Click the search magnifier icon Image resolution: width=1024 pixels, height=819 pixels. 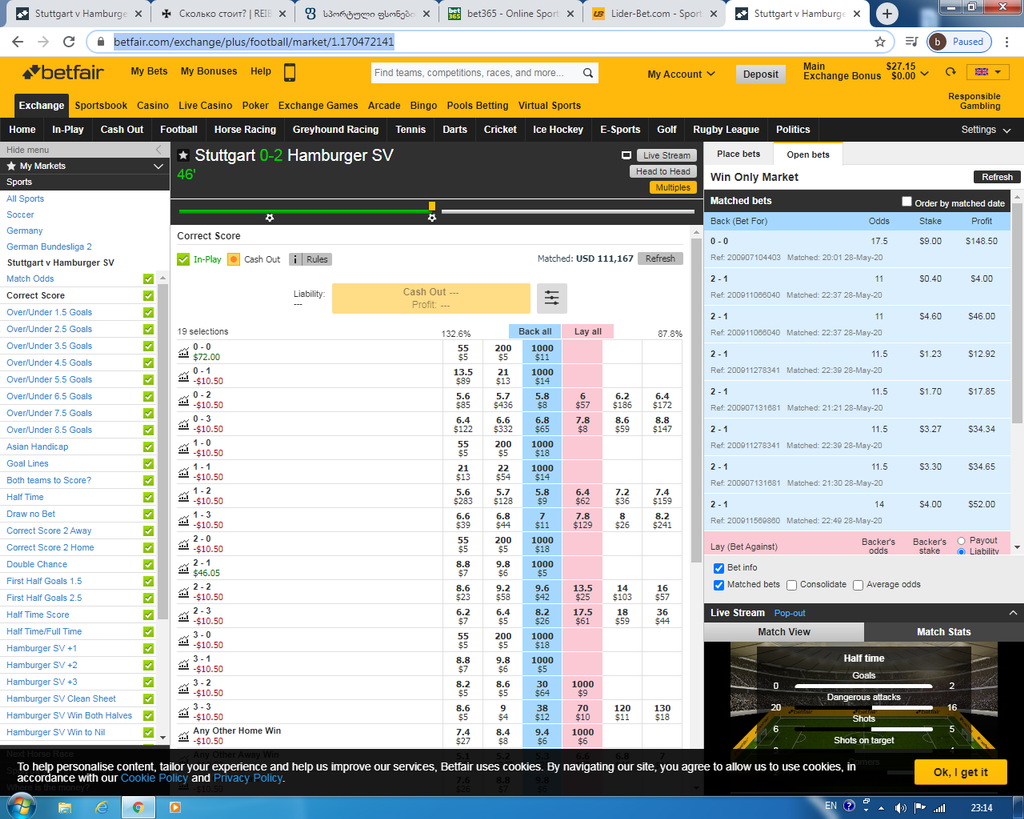(x=588, y=73)
